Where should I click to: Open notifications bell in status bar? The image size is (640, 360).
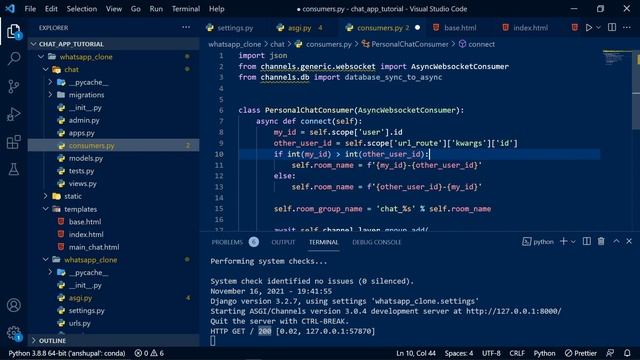click(627, 353)
